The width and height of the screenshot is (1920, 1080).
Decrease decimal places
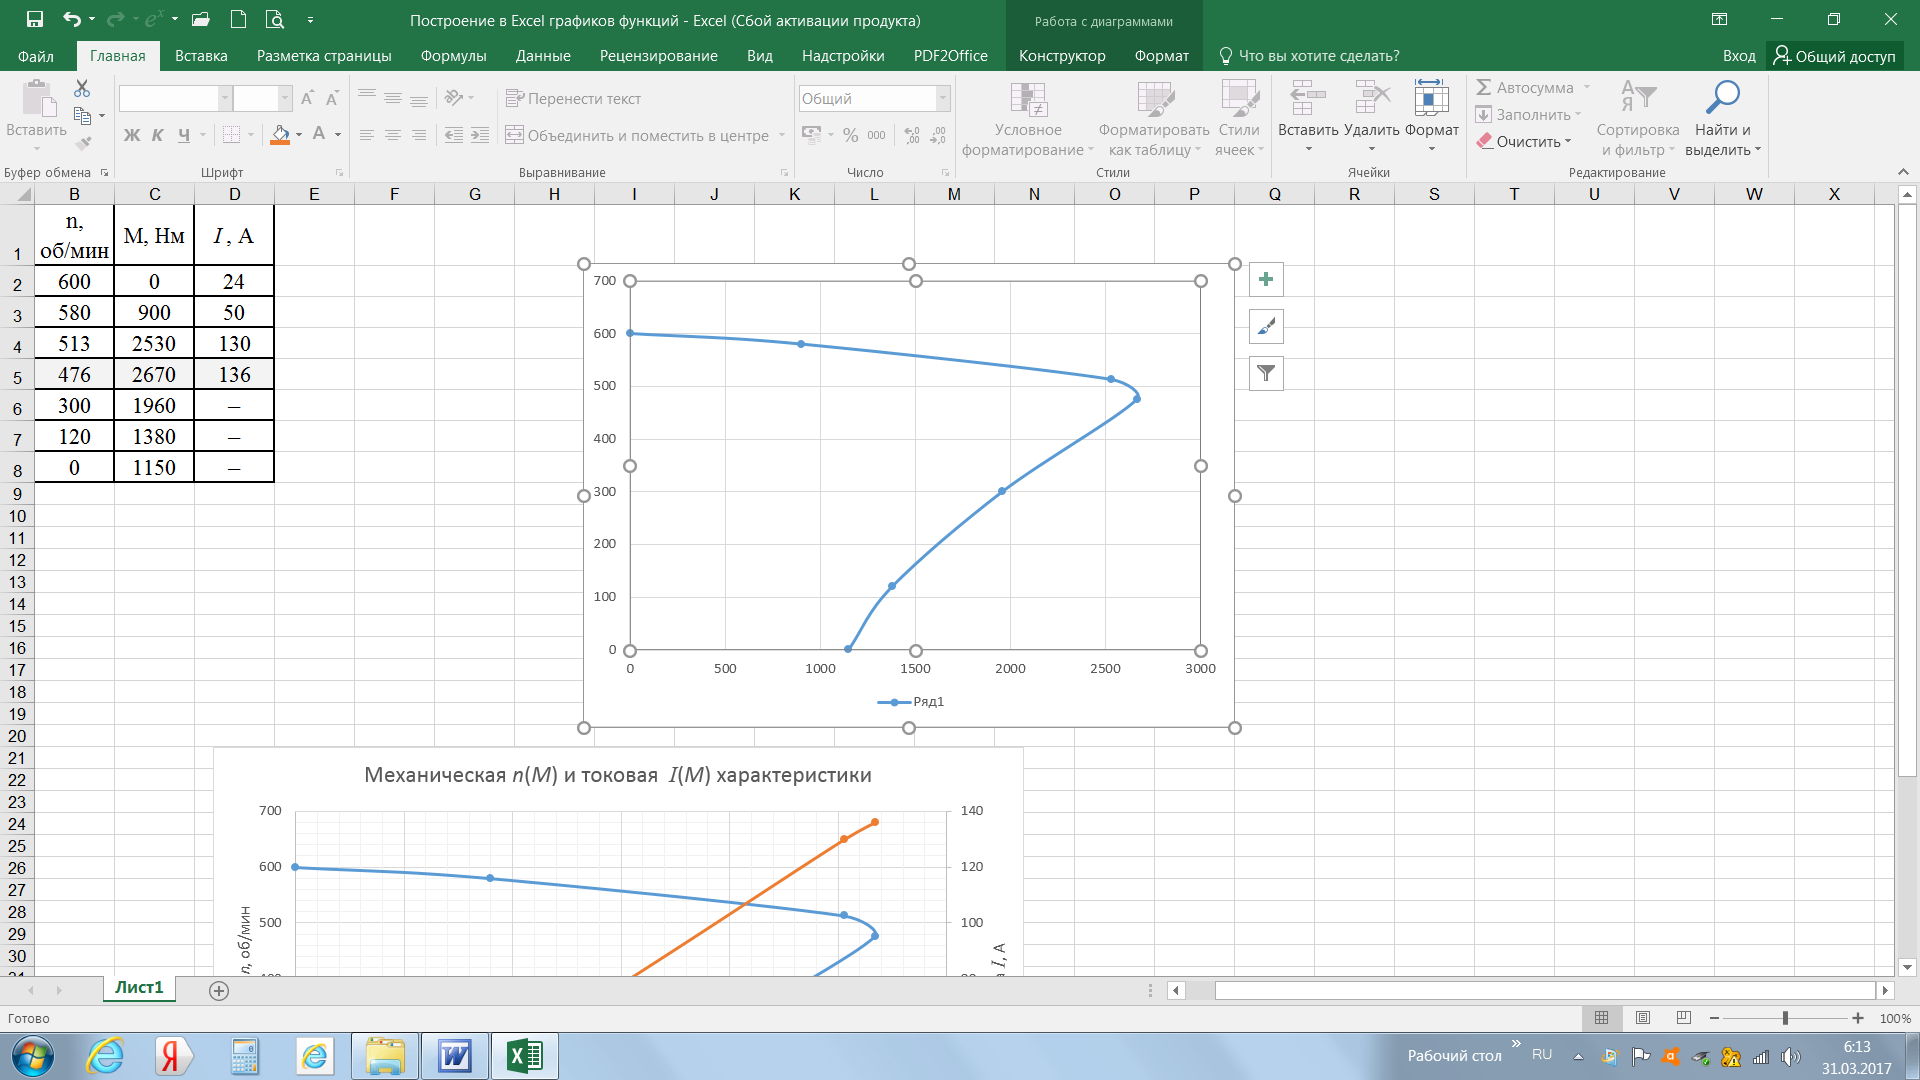pos(938,135)
